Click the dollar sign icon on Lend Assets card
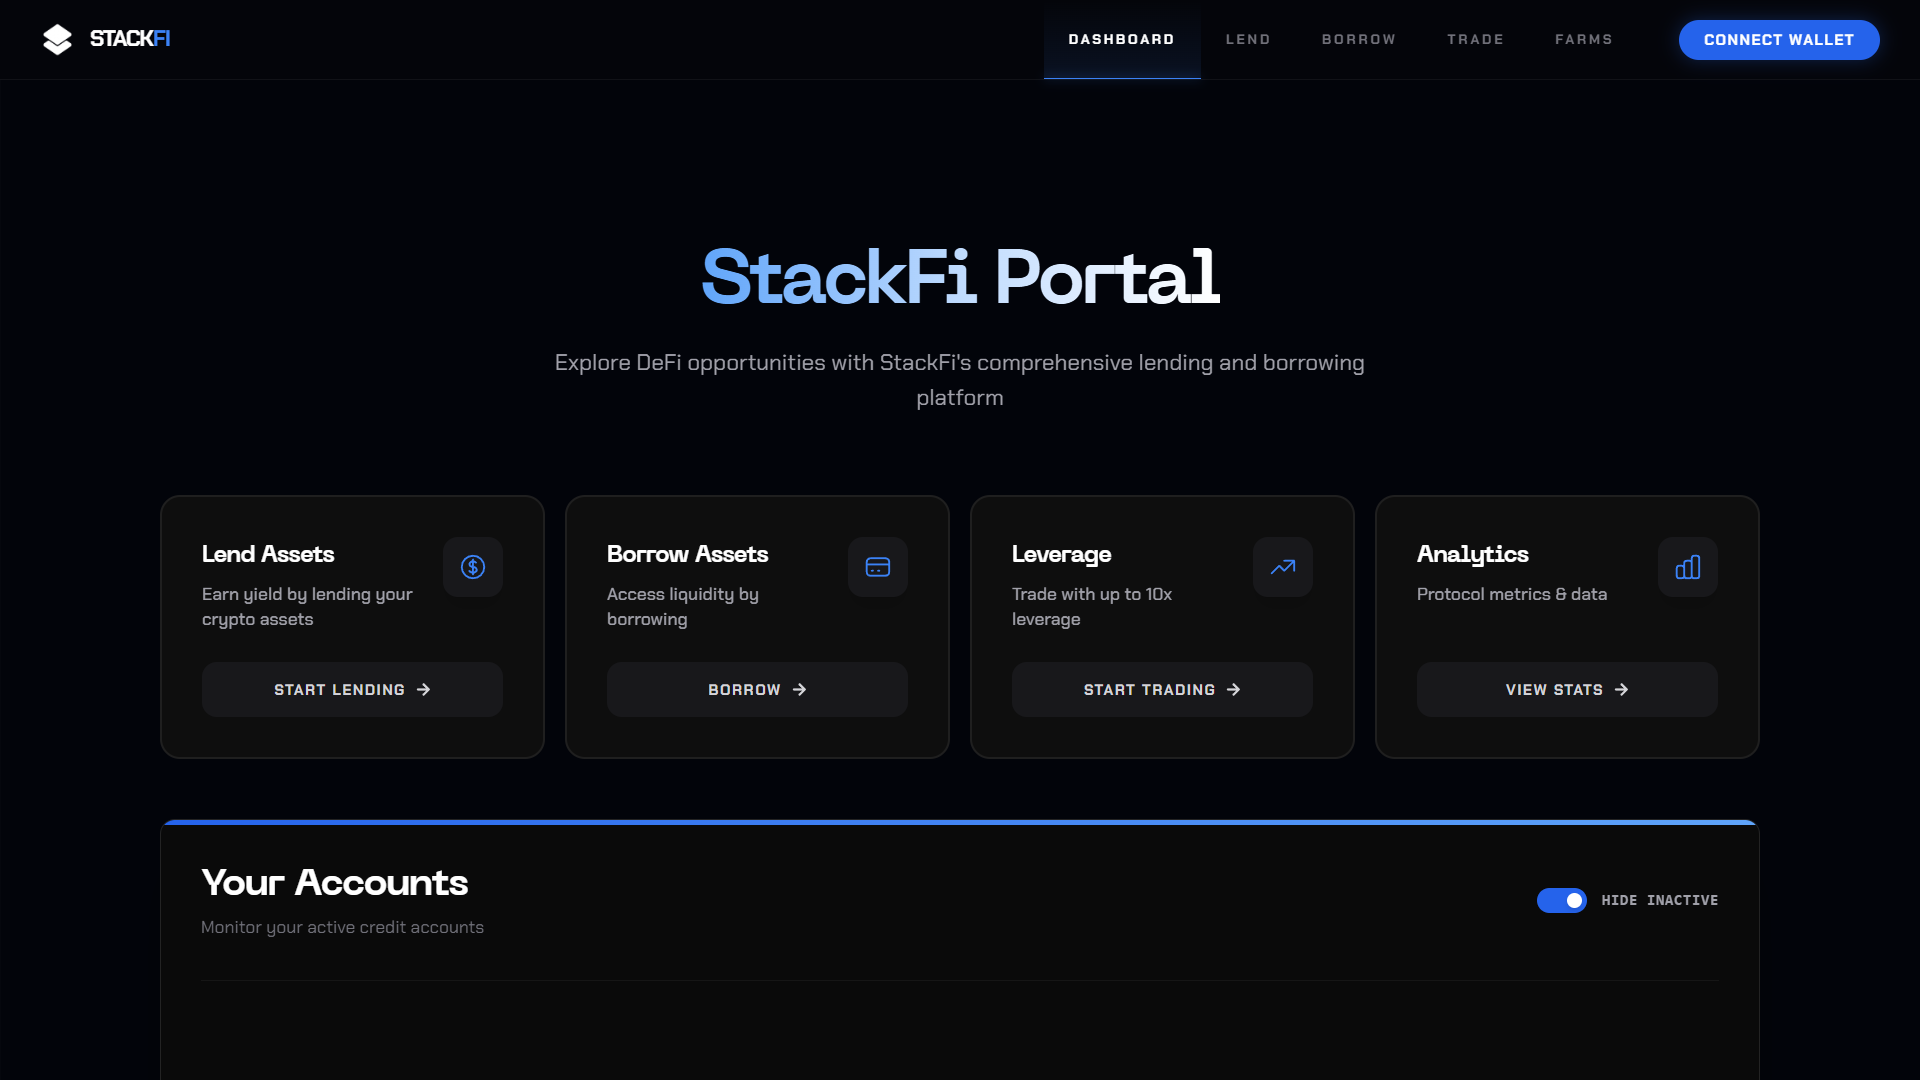The height and width of the screenshot is (1080, 1920). [473, 567]
